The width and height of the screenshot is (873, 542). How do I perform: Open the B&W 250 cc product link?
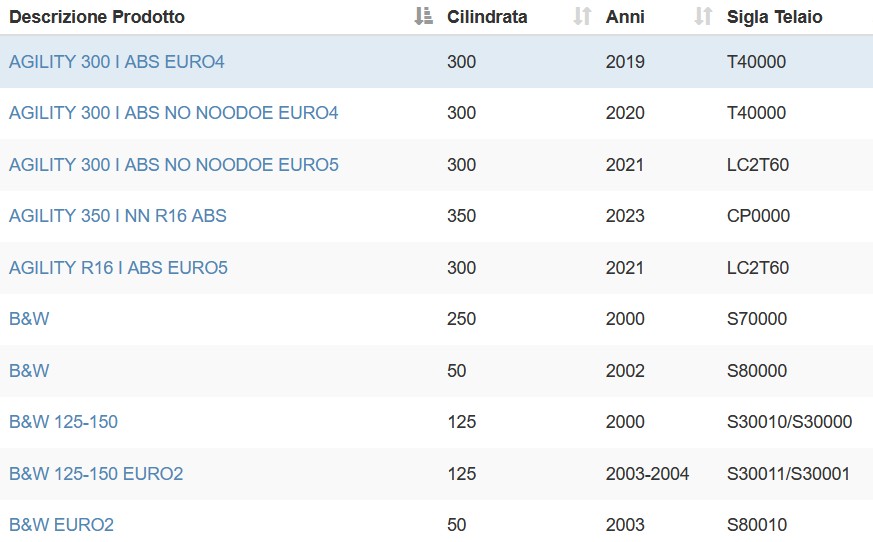[x=29, y=319]
